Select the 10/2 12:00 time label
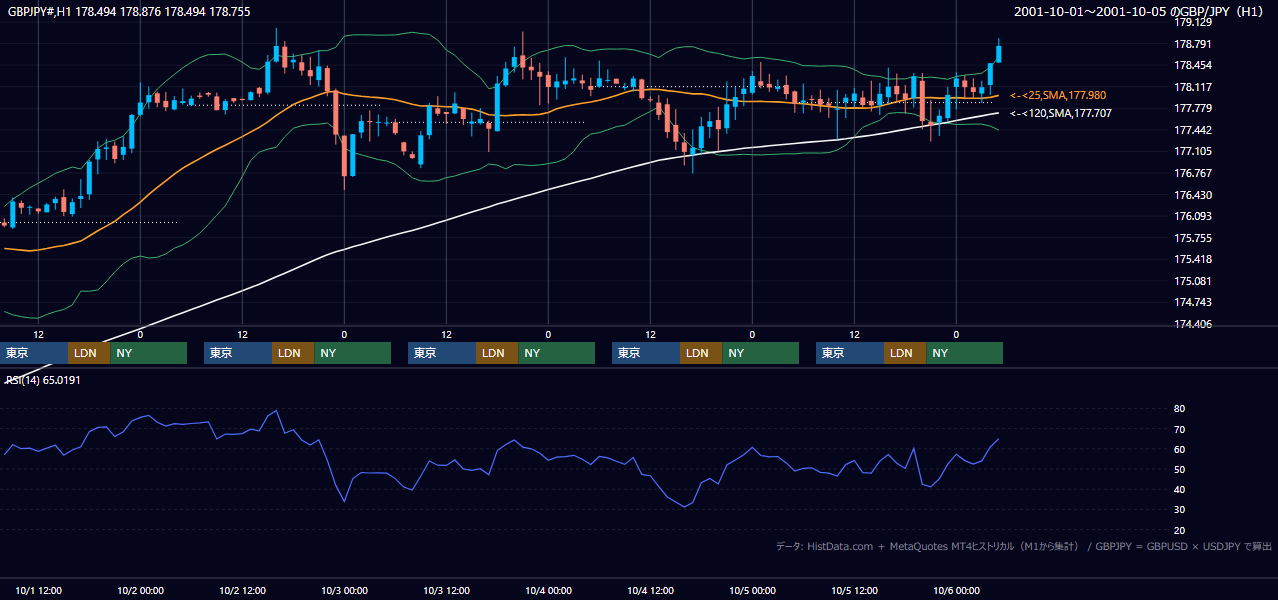This screenshot has width=1278, height=600. [243, 591]
